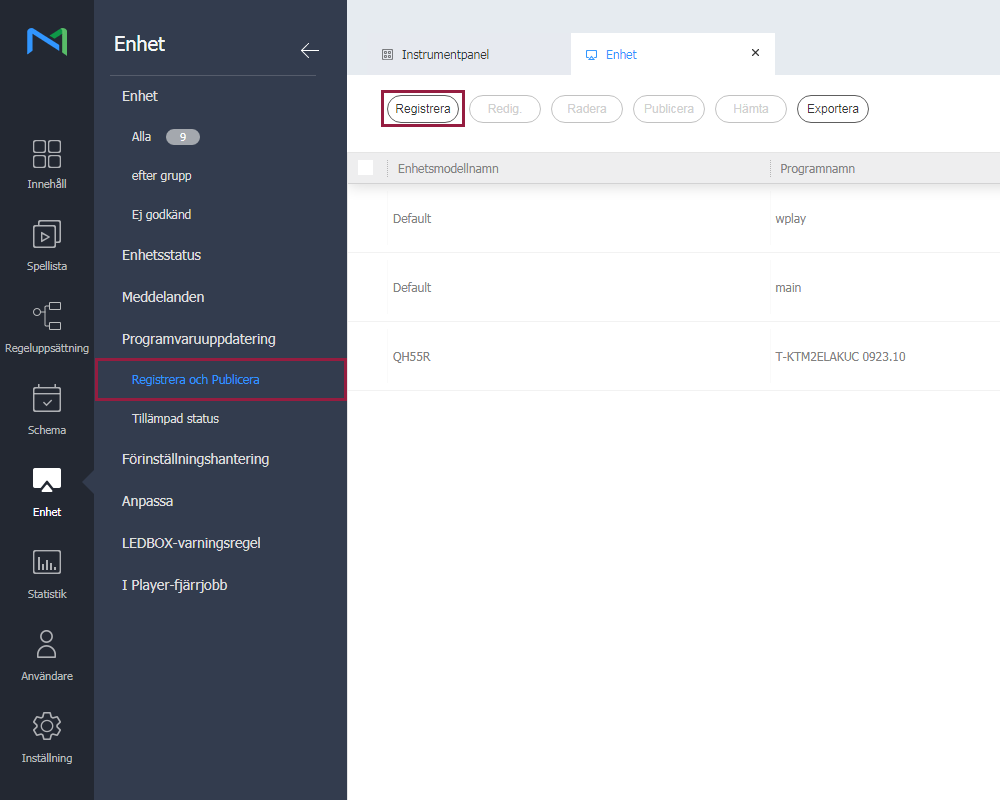Click the Exportera button

(x=832, y=109)
